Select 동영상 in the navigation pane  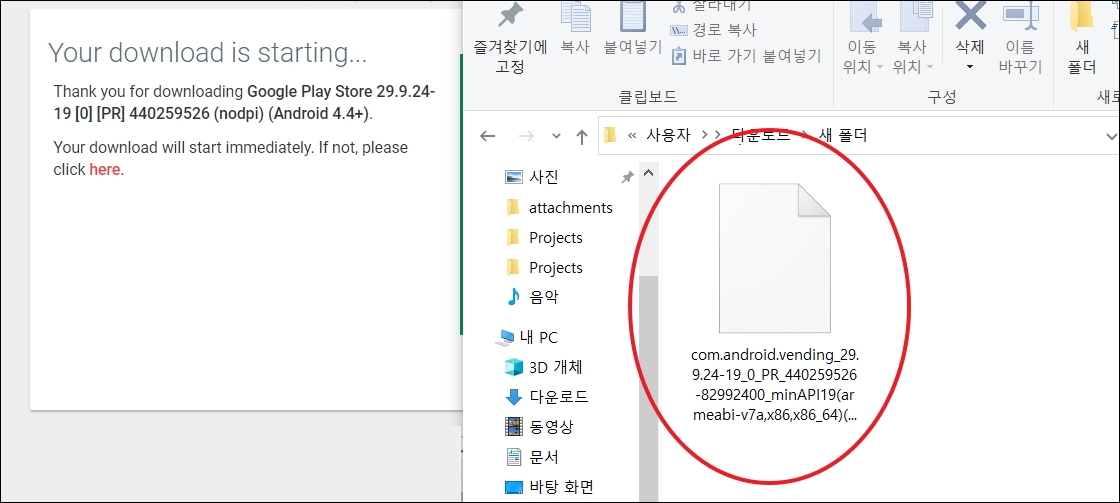[x=539, y=427]
